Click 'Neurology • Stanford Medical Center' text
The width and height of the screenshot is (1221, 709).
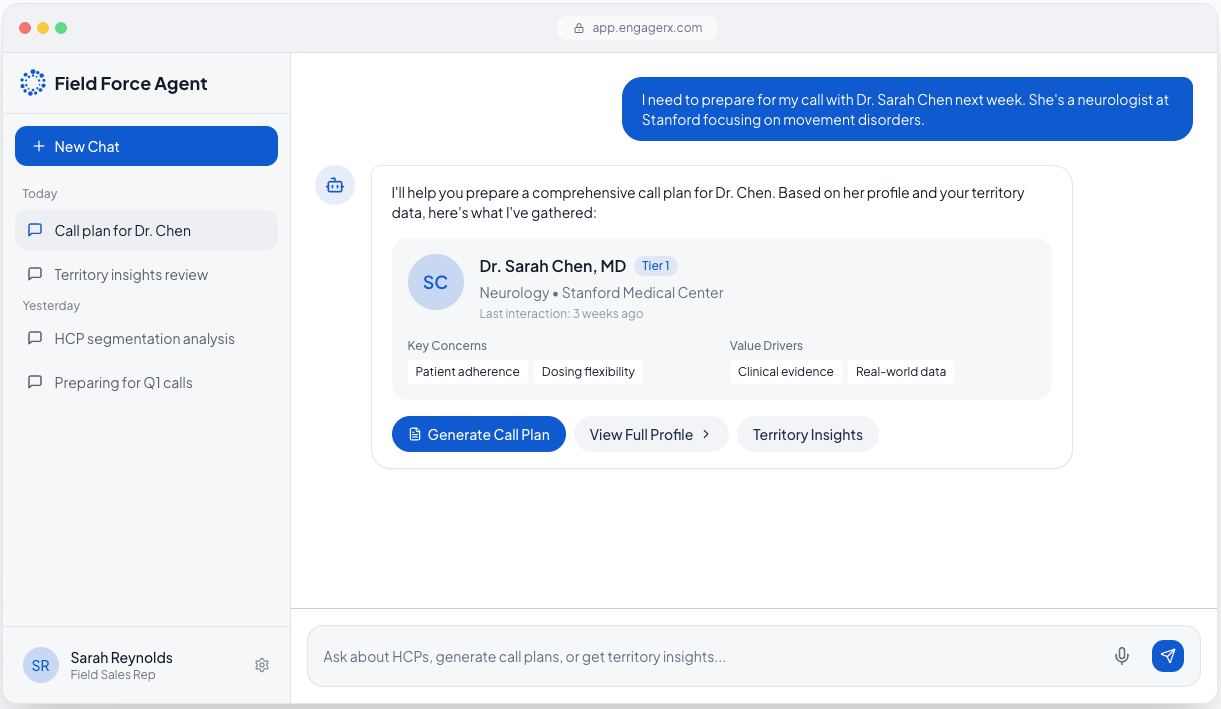[601, 293]
